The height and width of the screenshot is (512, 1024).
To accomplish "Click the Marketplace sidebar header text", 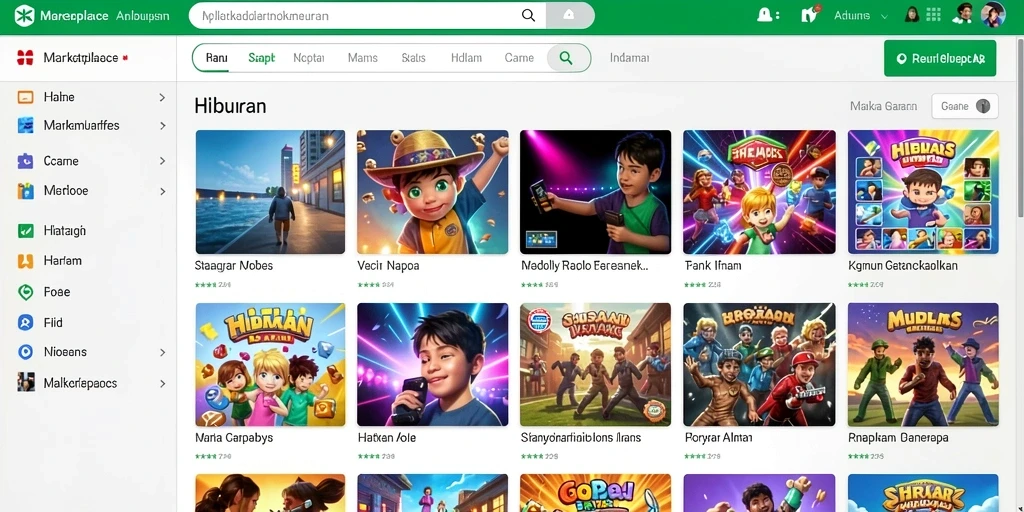I will point(81,57).
